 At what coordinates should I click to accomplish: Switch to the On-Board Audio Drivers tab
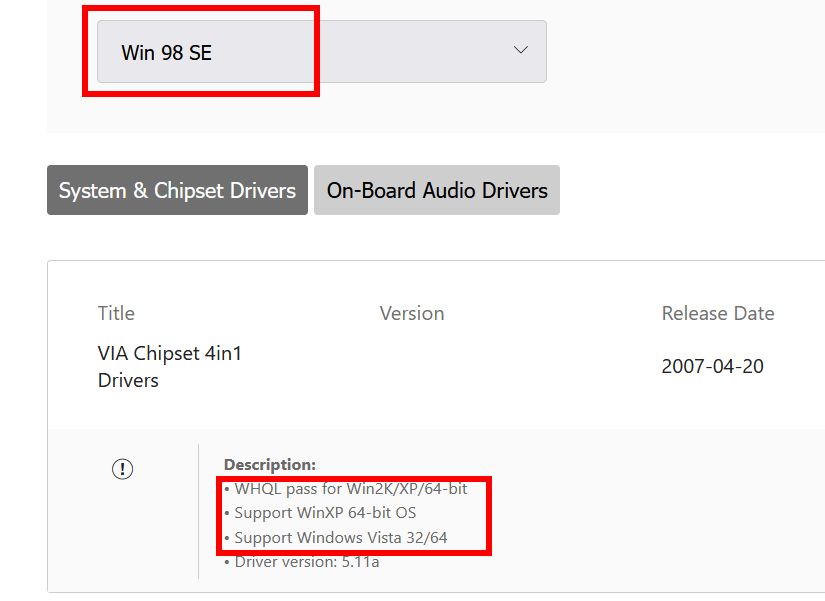[437, 190]
